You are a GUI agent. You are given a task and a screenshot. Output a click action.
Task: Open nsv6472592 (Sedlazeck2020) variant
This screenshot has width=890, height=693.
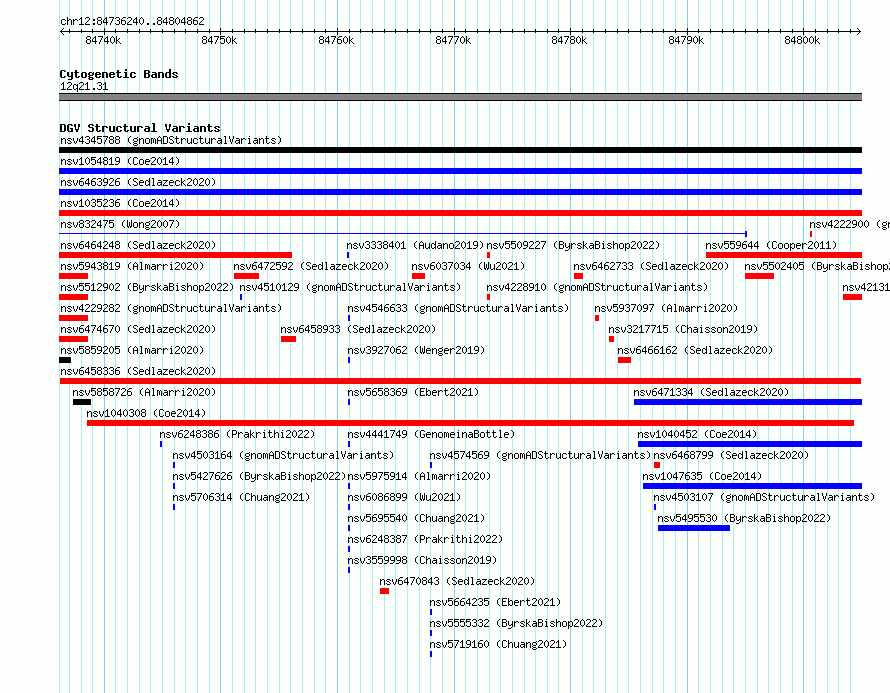(311, 266)
